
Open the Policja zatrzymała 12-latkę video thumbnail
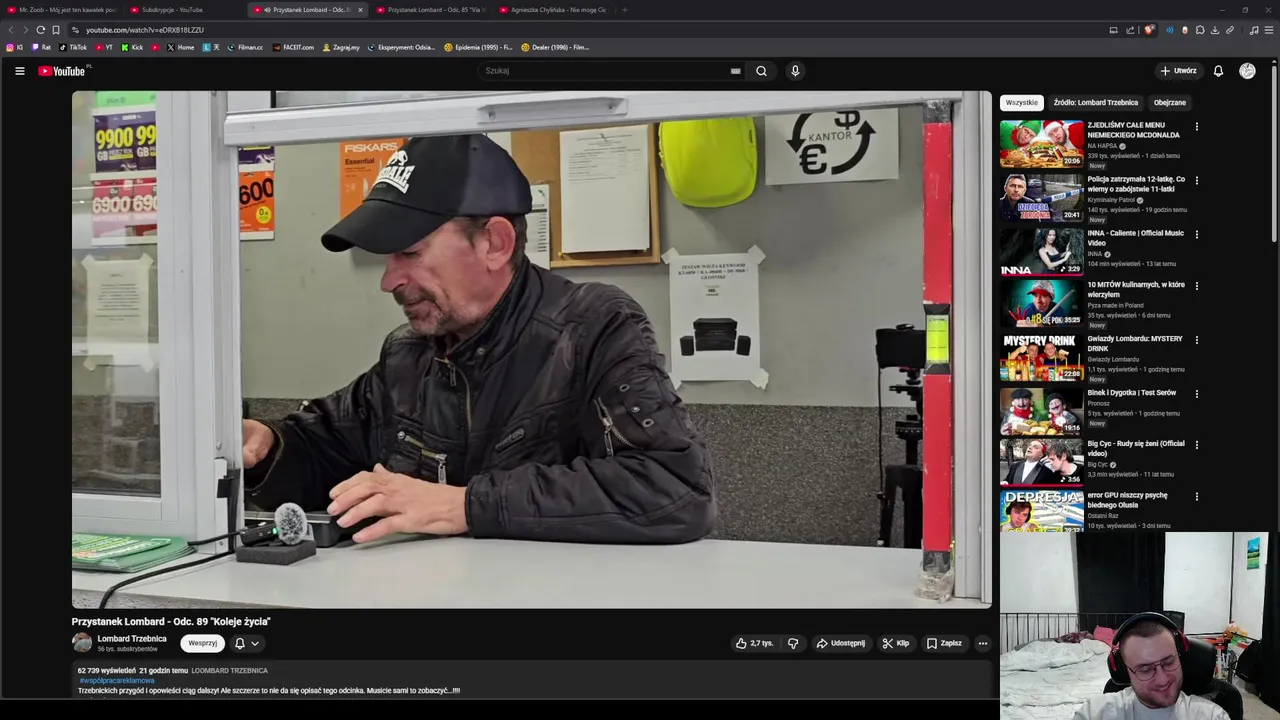[x=1041, y=198]
